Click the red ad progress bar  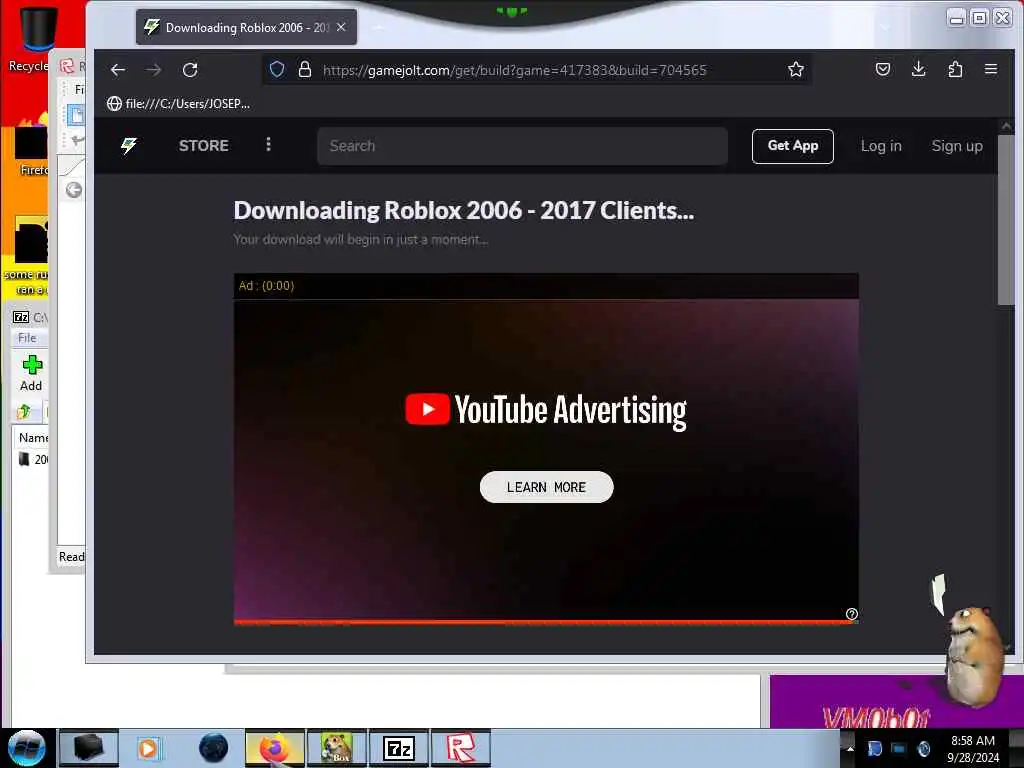(x=545, y=622)
